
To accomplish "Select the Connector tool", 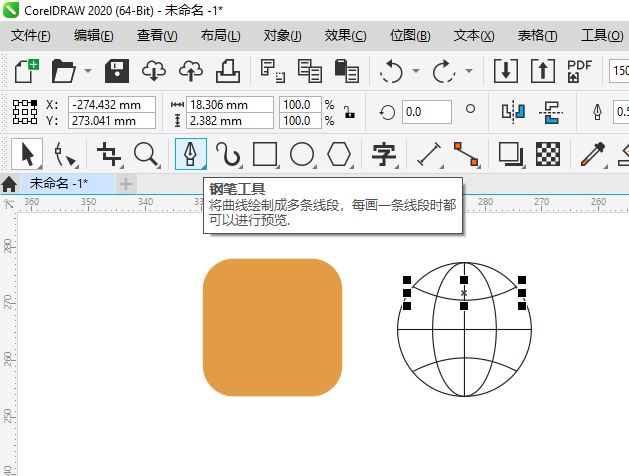I will 466,154.
